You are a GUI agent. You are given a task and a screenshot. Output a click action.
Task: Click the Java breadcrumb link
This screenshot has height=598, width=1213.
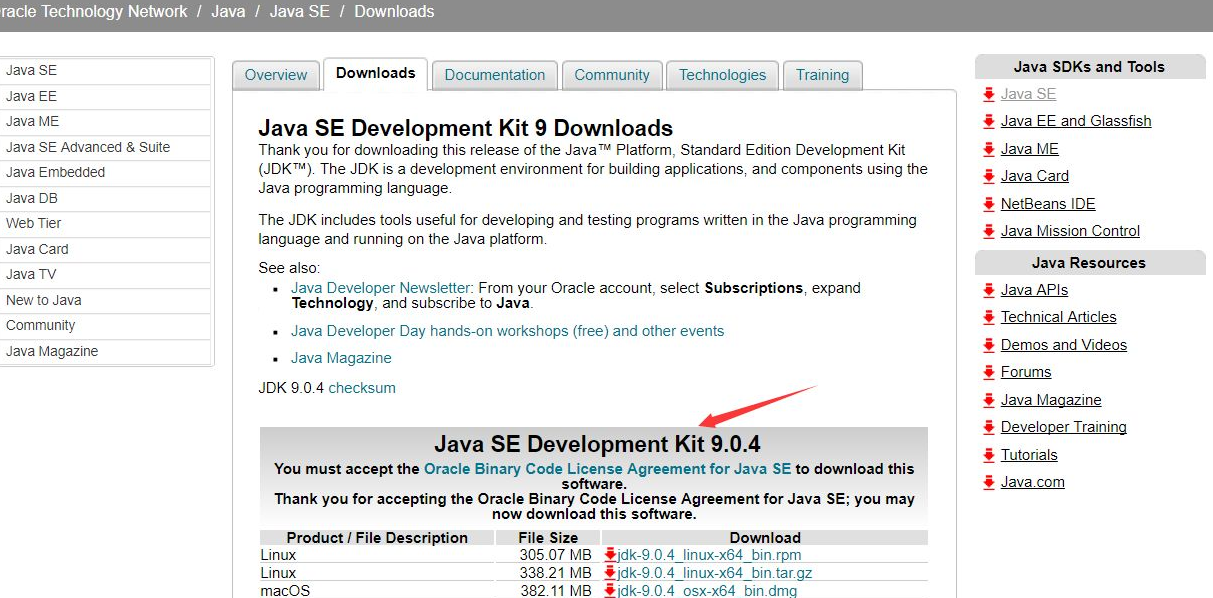click(228, 12)
